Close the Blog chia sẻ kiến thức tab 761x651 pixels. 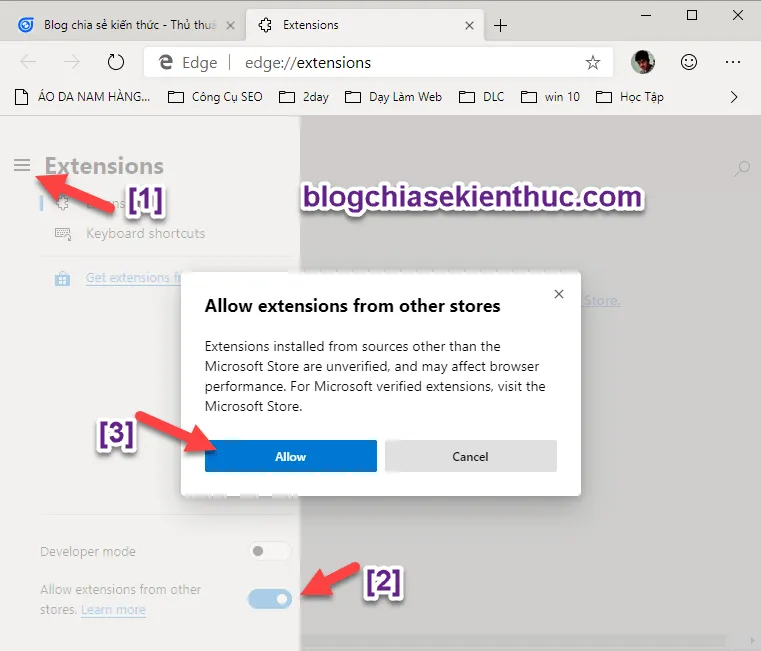click(x=231, y=25)
